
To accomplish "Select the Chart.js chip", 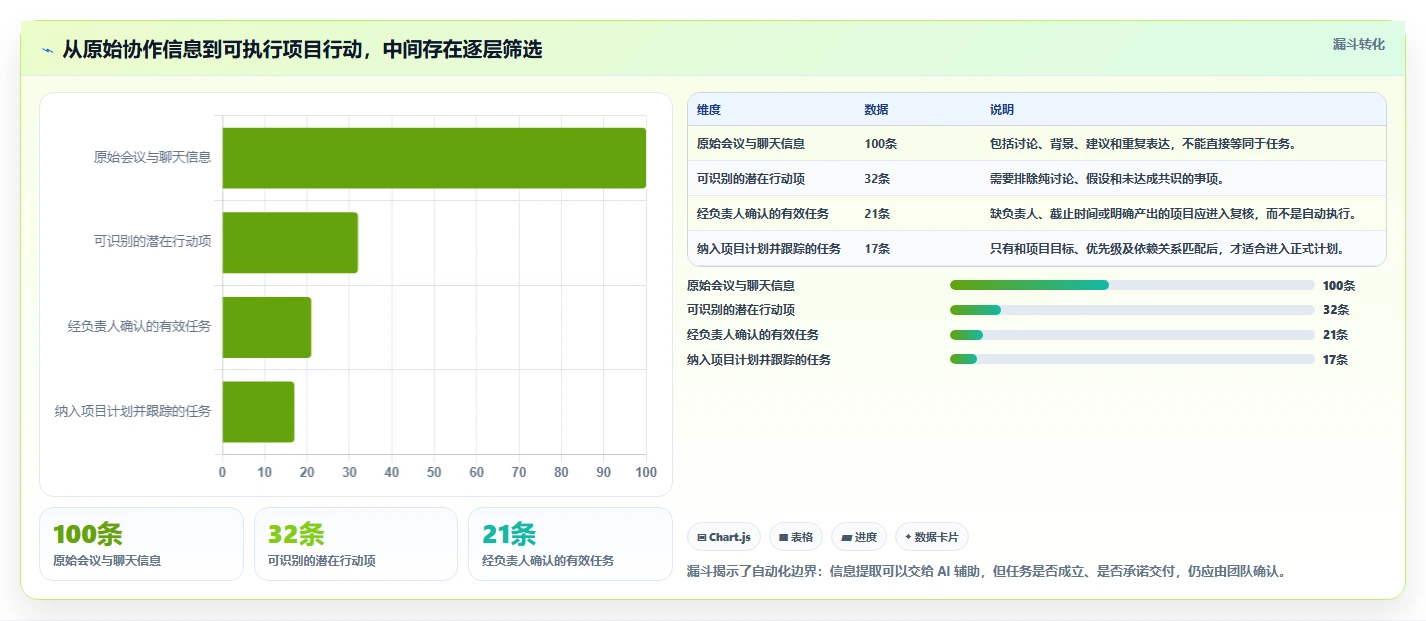I will coord(724,537).
